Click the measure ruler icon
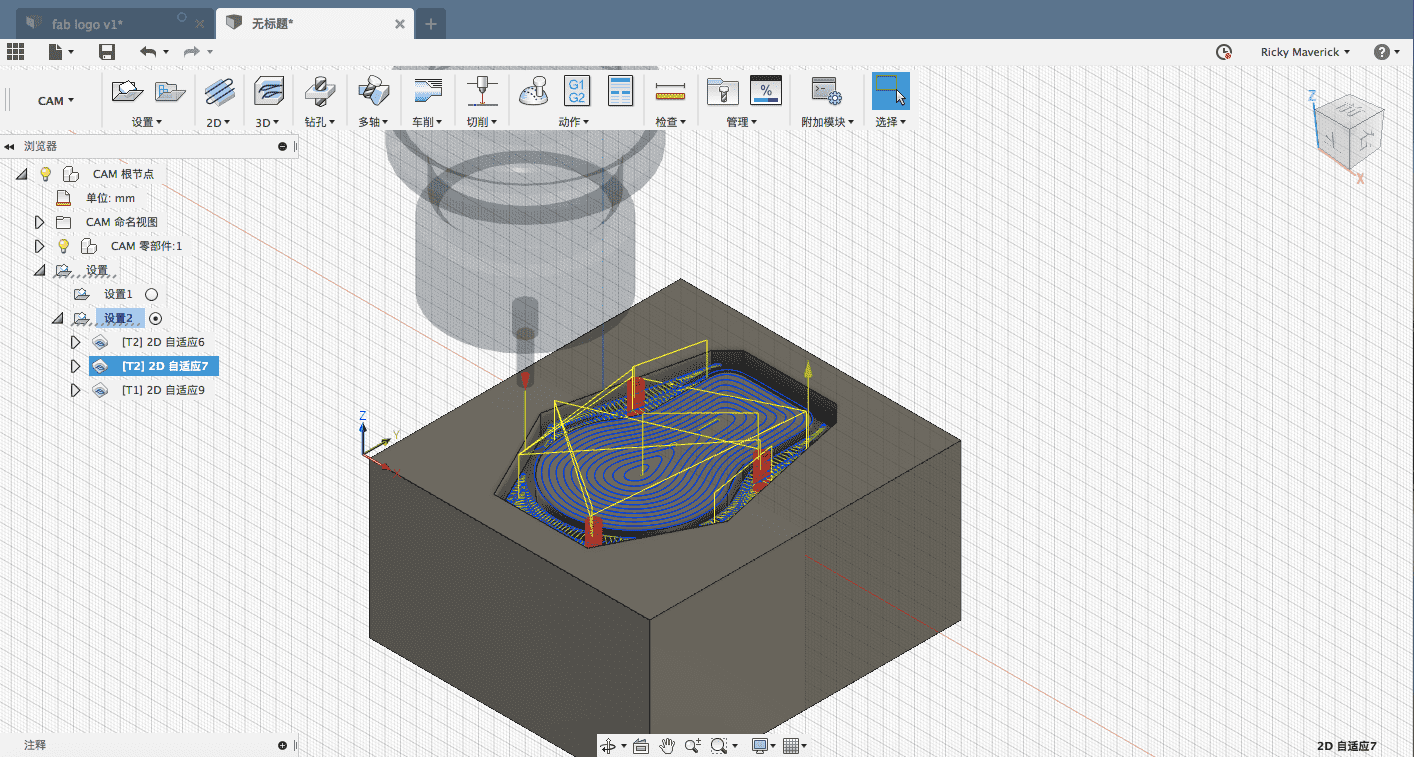Screen dimensions: 1414x757 (x=670, y=92)
